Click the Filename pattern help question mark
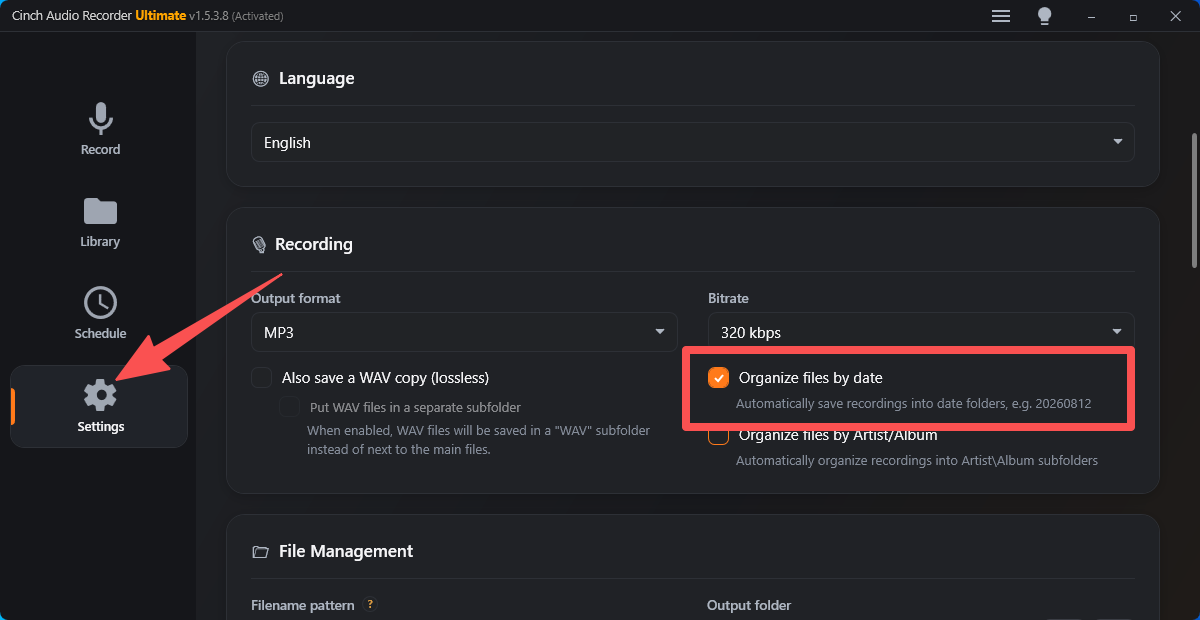 pyautogui.click(x=370, y=605)
